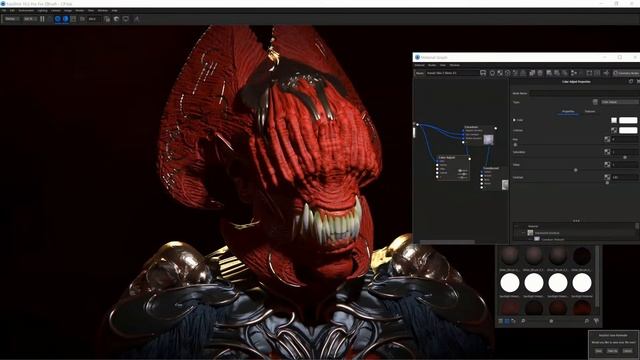Open the Nodes menu in Material Graph
The width and height of the screenshot is (640, 360).
[432, 65]
